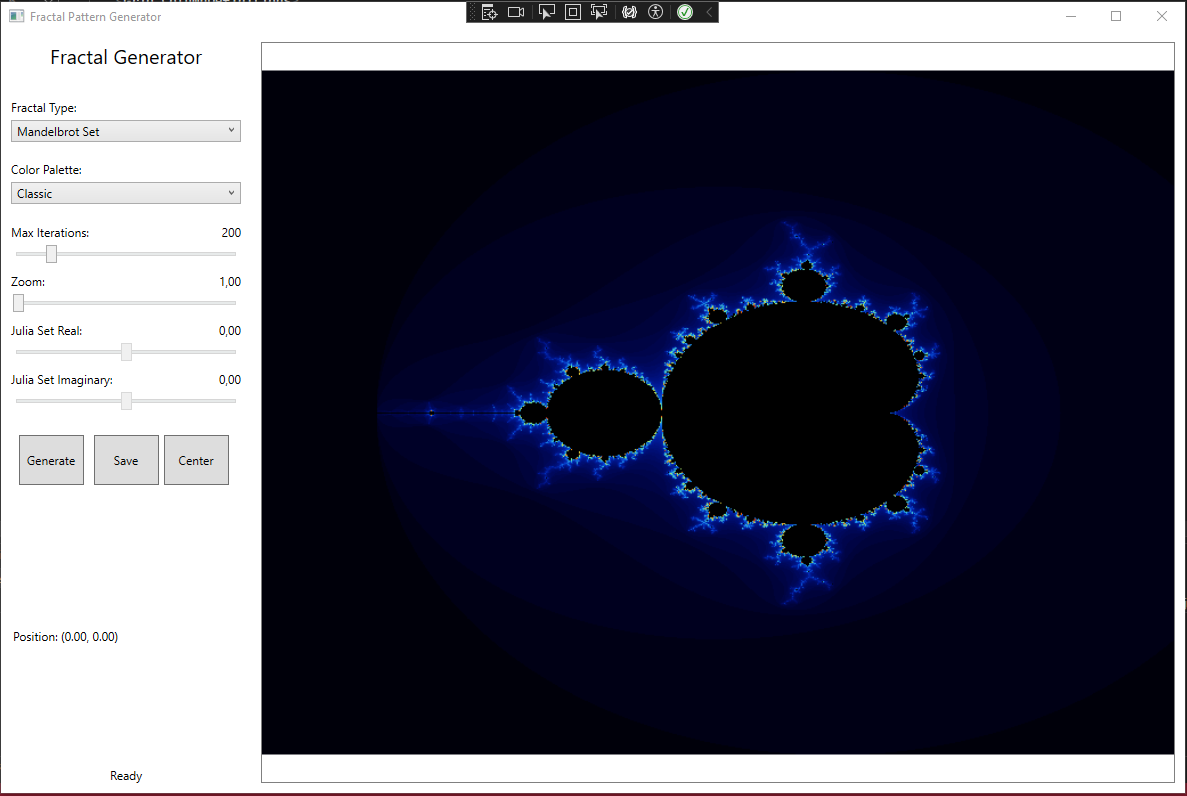Open the Color Palette dropdown
Screen dimensions: 1187x796
point(125,193)
